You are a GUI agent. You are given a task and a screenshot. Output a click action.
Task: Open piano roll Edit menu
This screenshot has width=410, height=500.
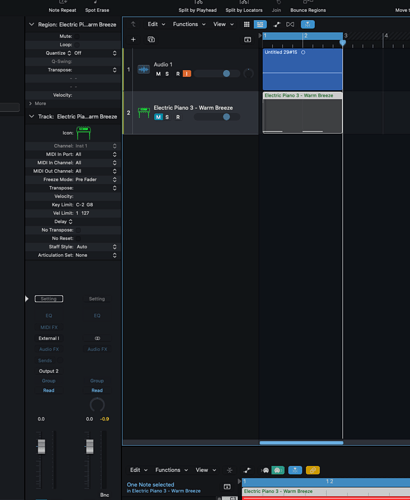138,470
